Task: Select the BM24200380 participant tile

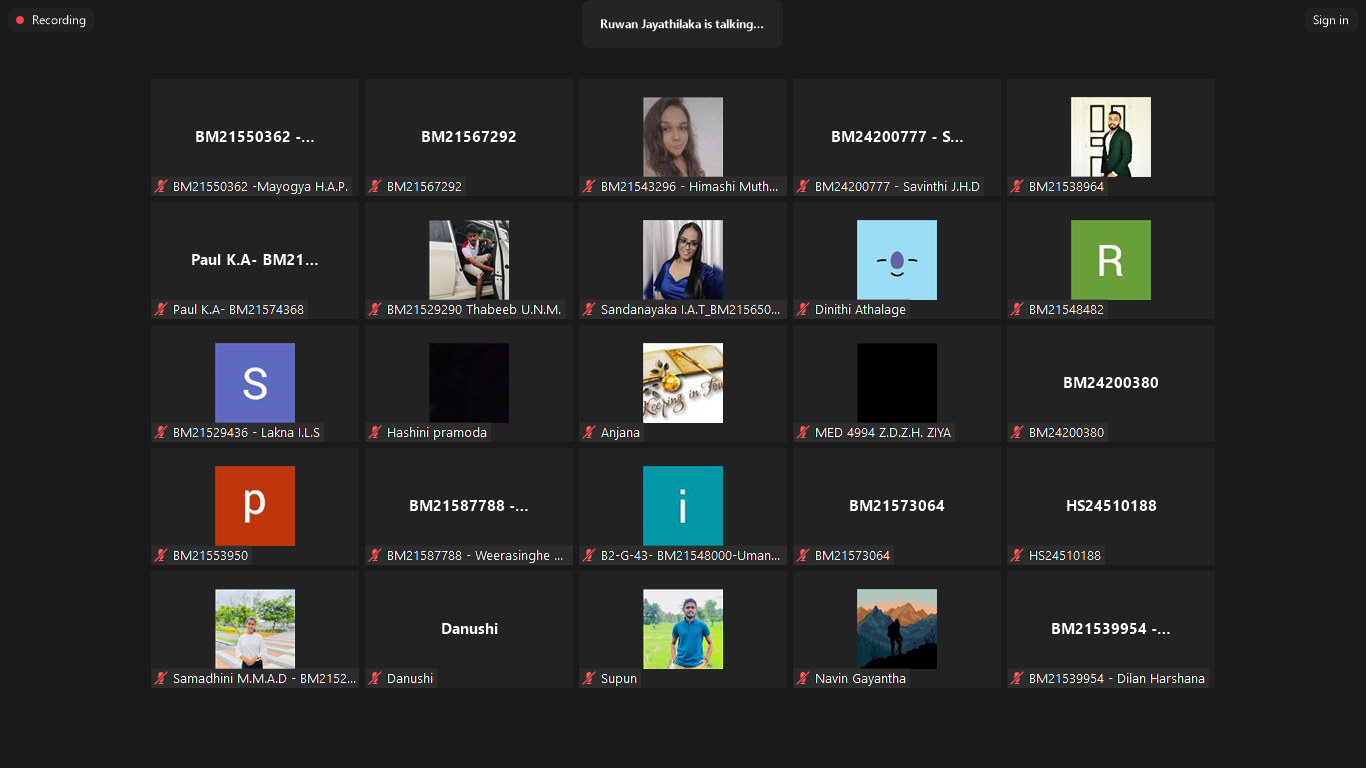Action: (1110, 383)
